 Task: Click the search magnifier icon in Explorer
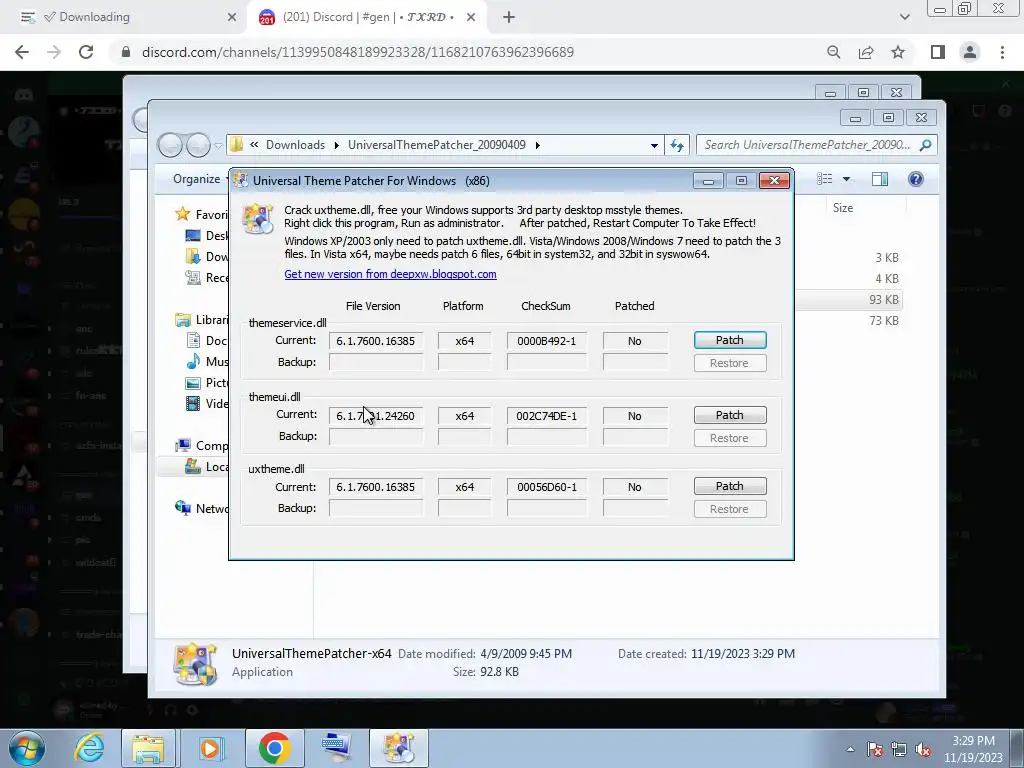tap(925, 145)
